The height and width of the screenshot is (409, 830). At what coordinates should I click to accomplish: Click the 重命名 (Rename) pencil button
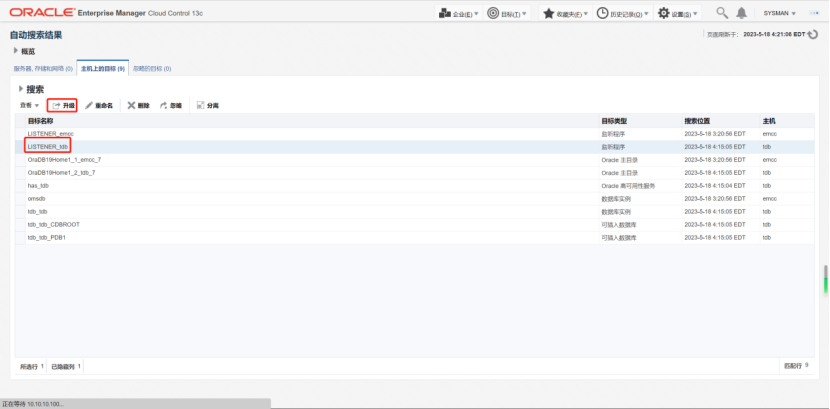coord(99,105)
